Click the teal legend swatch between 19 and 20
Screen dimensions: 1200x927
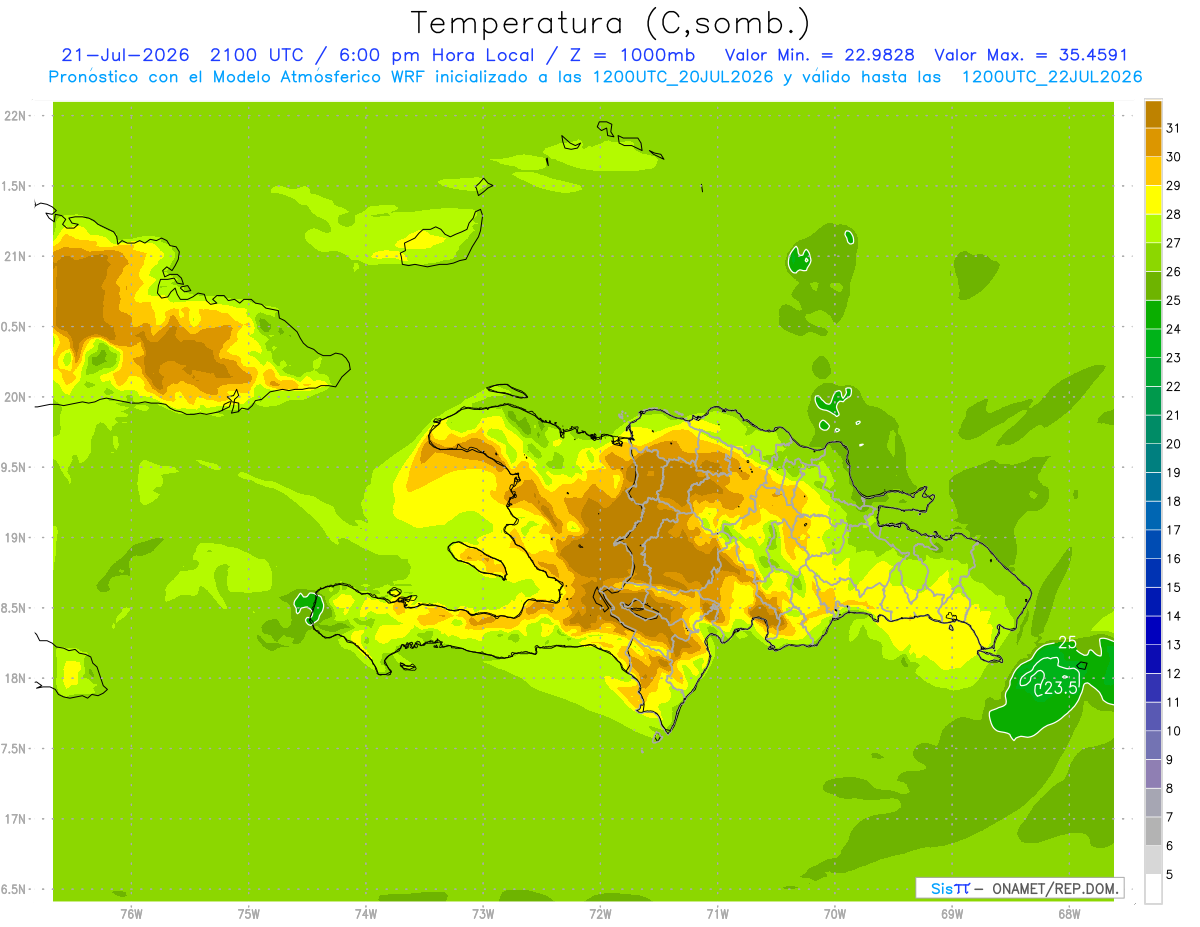pos(1153,458)
